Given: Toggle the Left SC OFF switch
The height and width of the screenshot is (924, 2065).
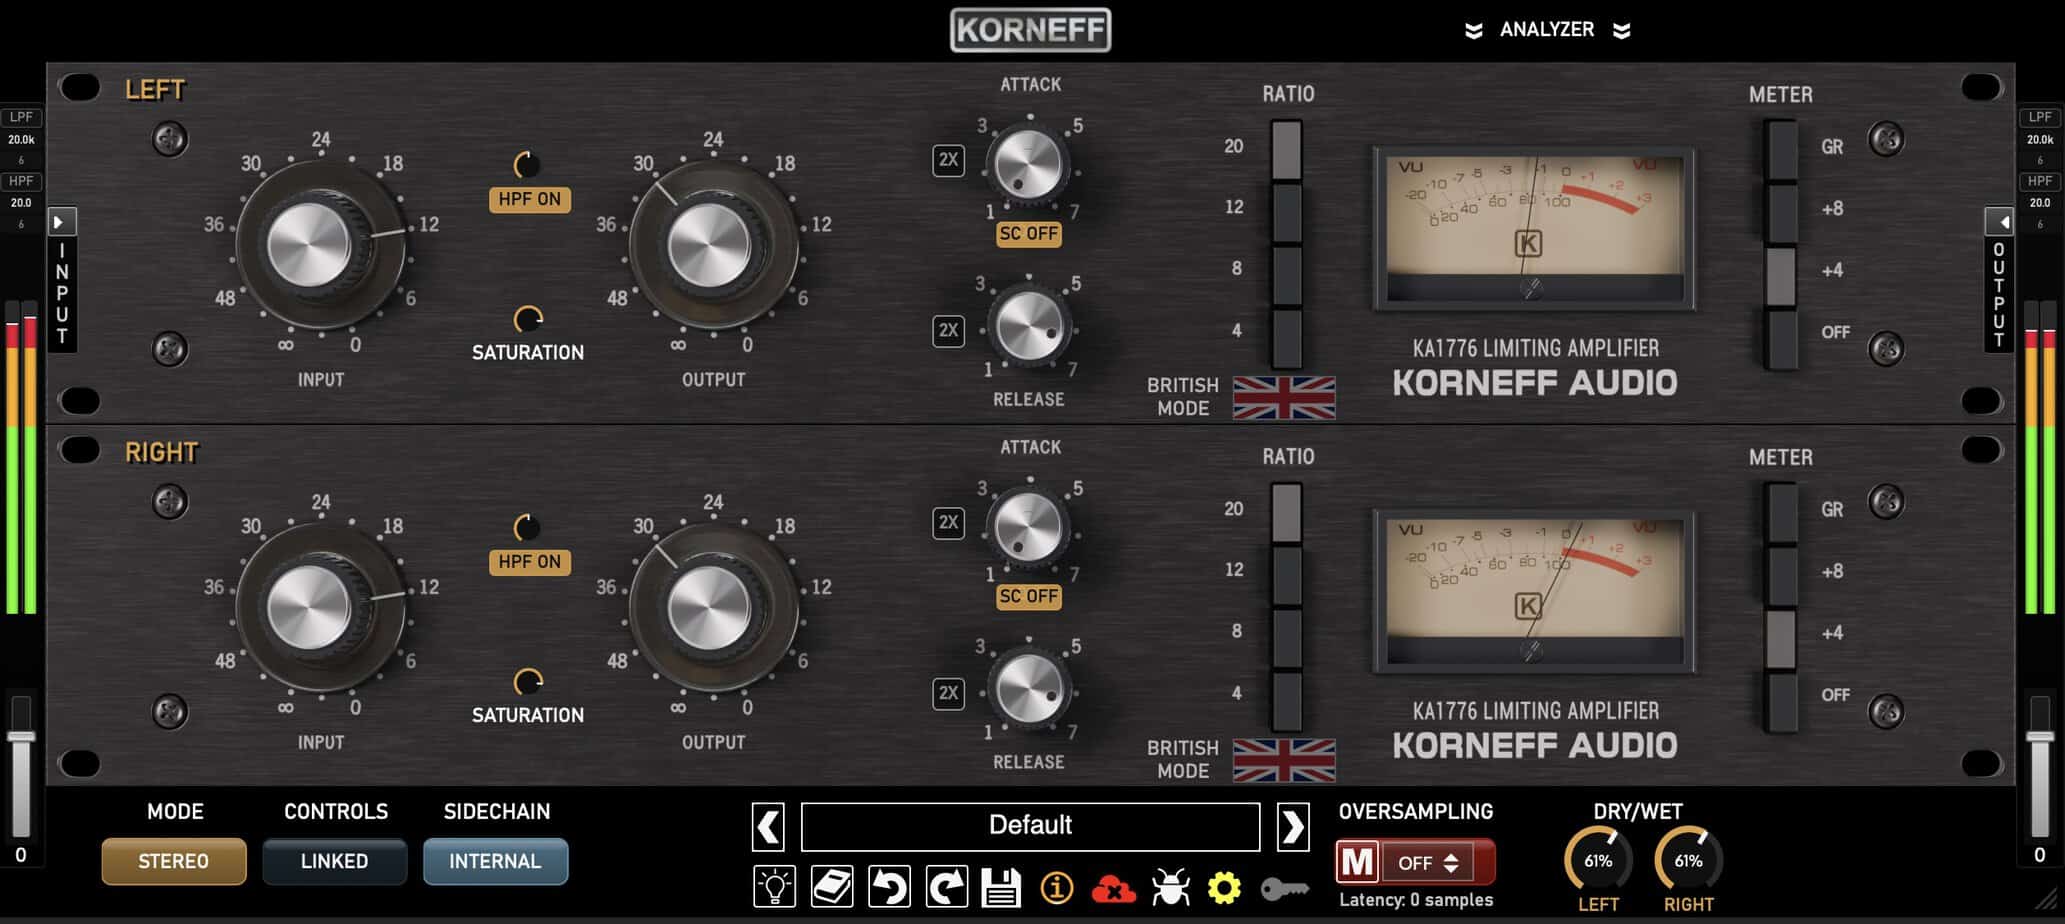Looking at the screenshot, I should 1029,234.
